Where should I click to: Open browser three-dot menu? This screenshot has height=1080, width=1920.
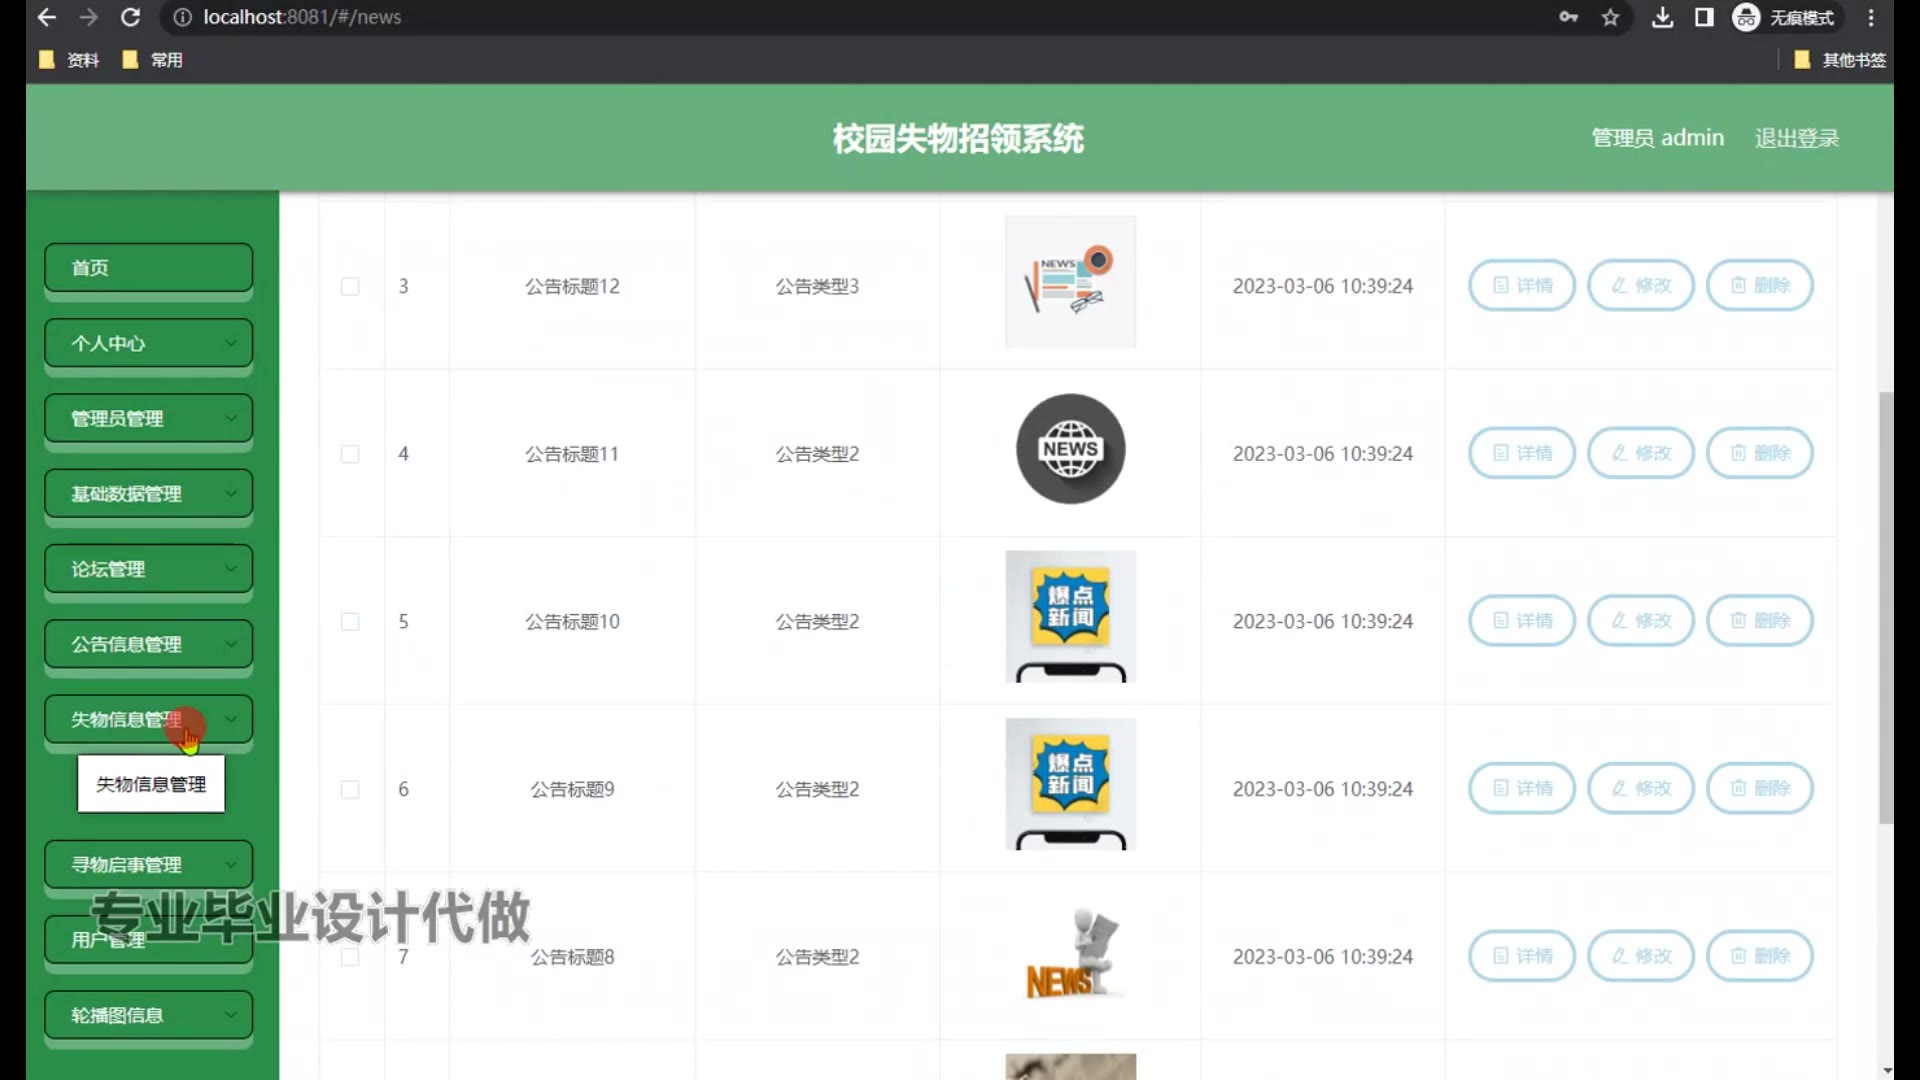pyautogui.click(x=1871, y=17)
